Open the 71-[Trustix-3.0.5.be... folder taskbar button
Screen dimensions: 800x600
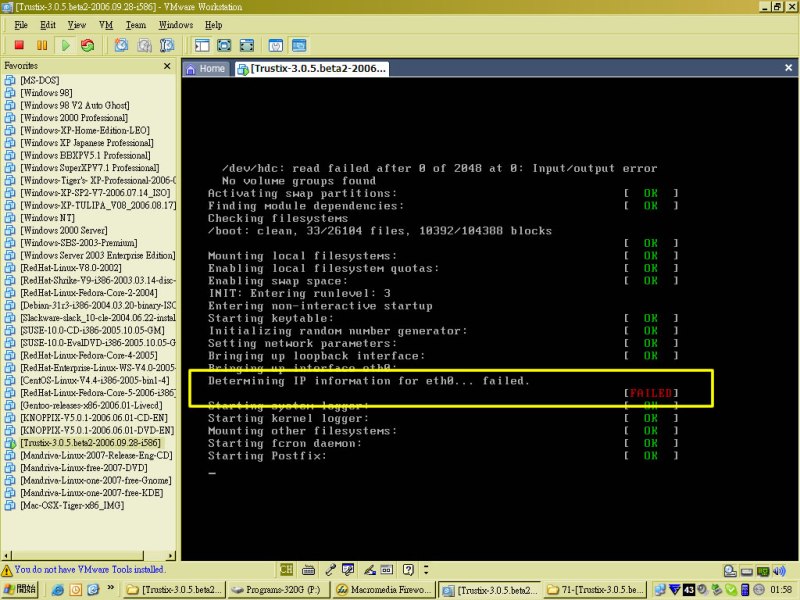(595, 590)
